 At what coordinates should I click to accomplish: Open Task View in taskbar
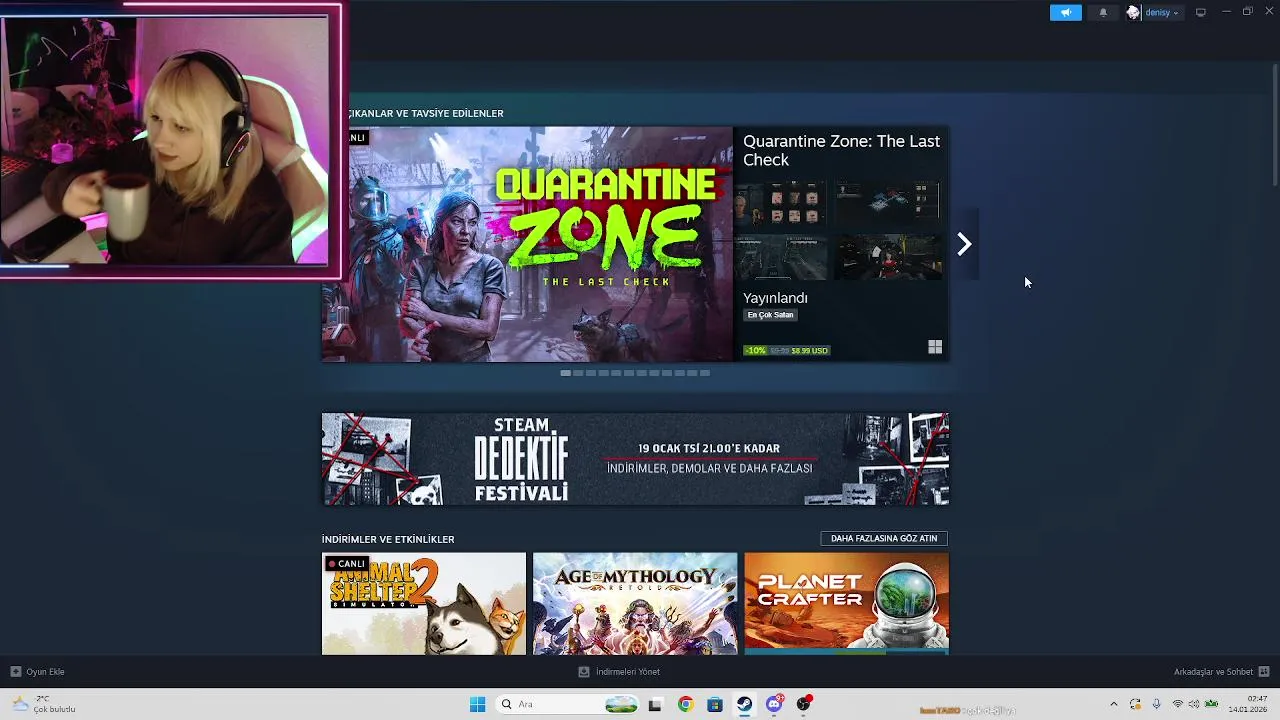pyautogui.click(x=655, y=705)
